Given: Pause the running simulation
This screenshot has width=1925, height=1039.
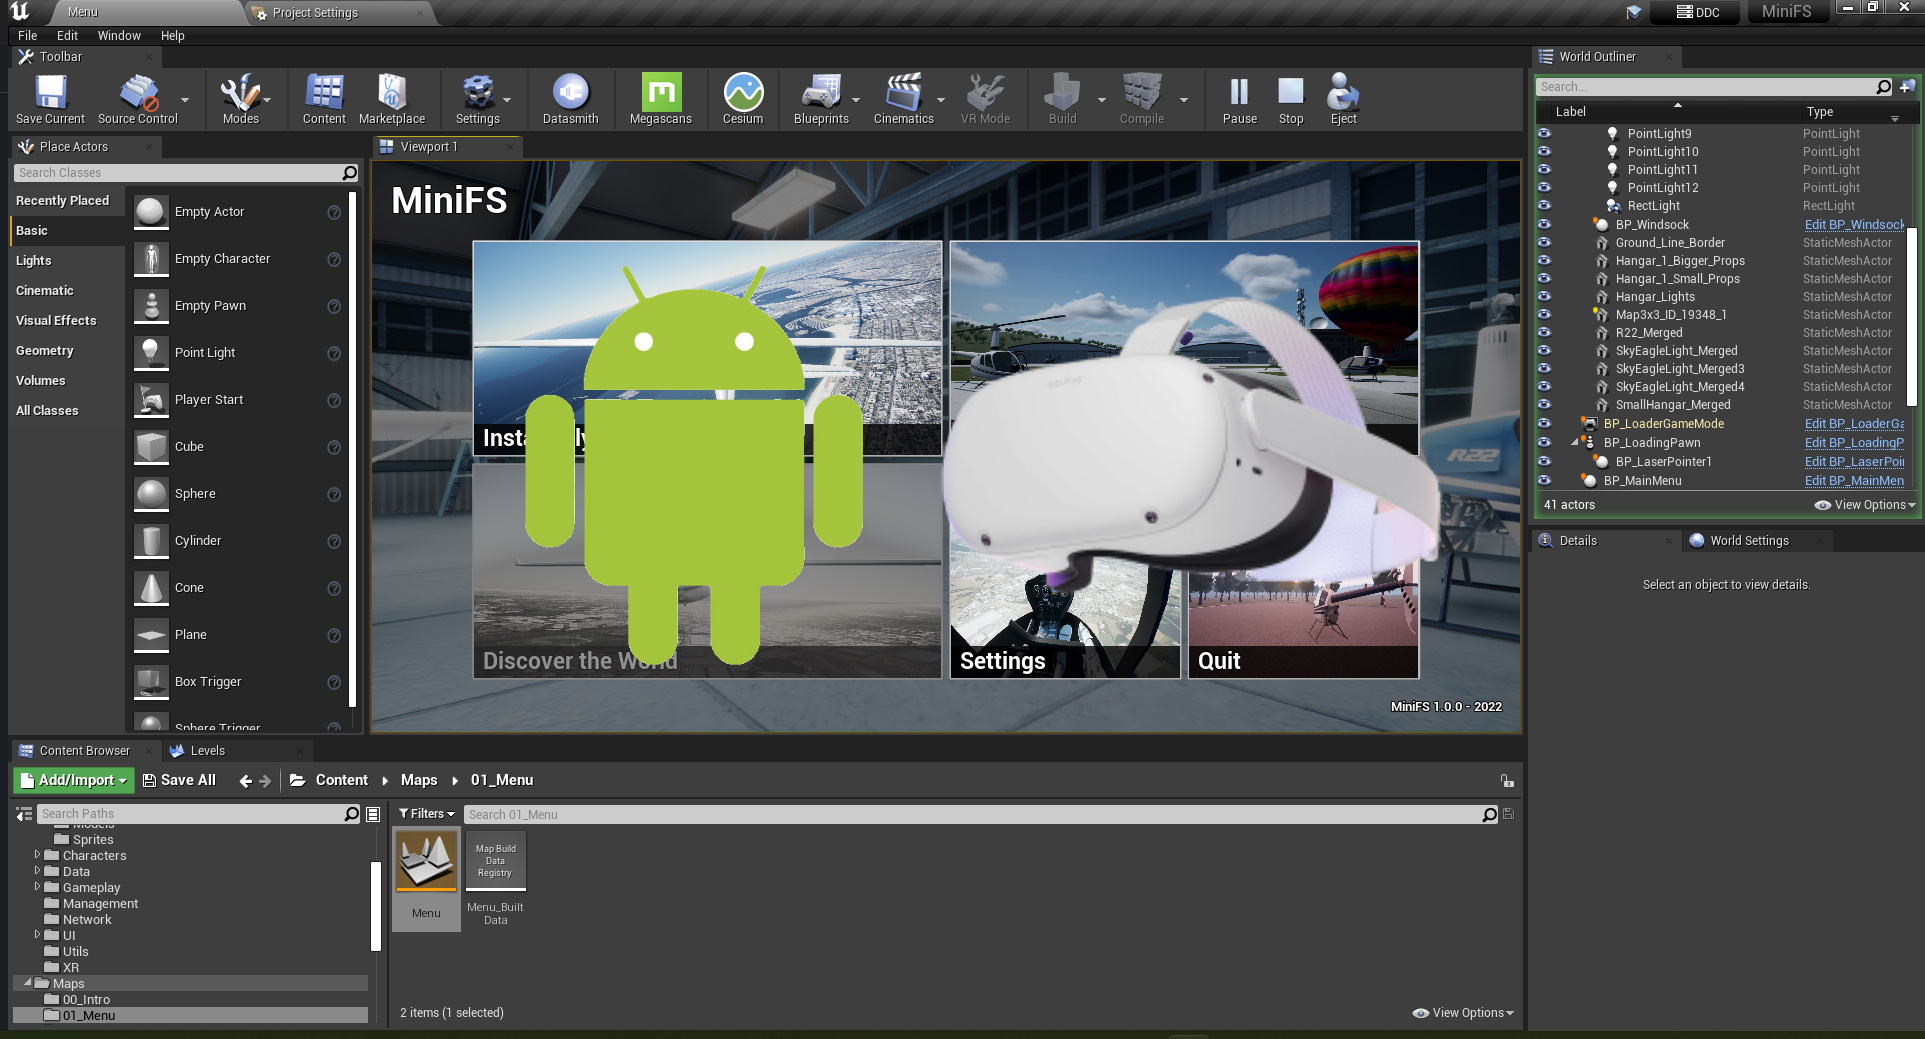Looking at the screenshot, I should click(x=1240, y=98).
